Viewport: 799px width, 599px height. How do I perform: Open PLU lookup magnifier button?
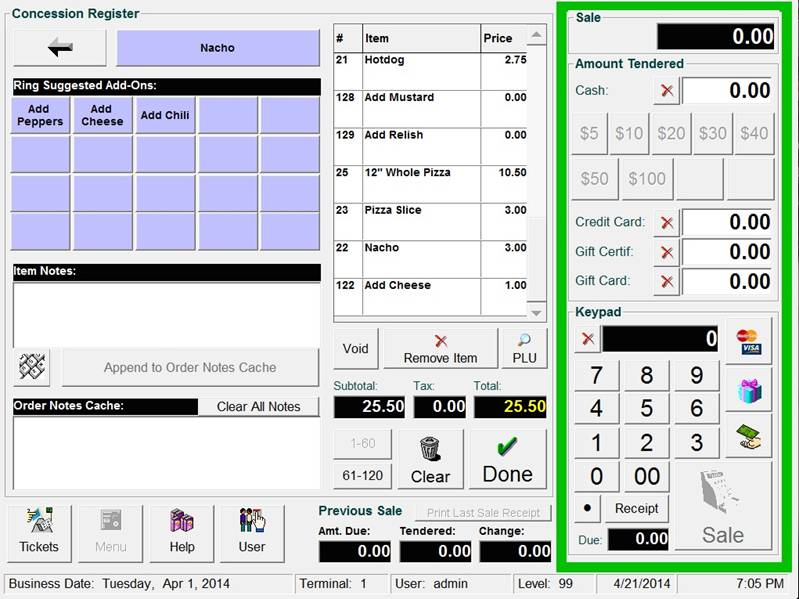click(524, 348)
